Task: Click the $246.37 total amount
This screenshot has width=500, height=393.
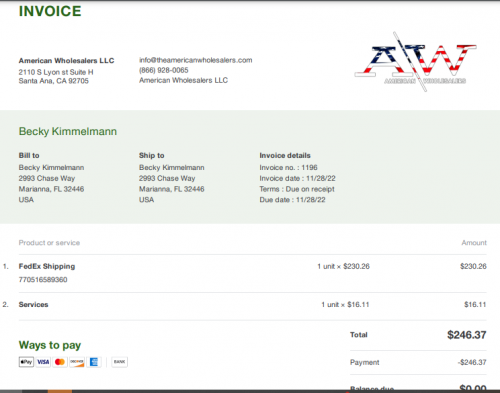Action: click(x=467, y=335)
